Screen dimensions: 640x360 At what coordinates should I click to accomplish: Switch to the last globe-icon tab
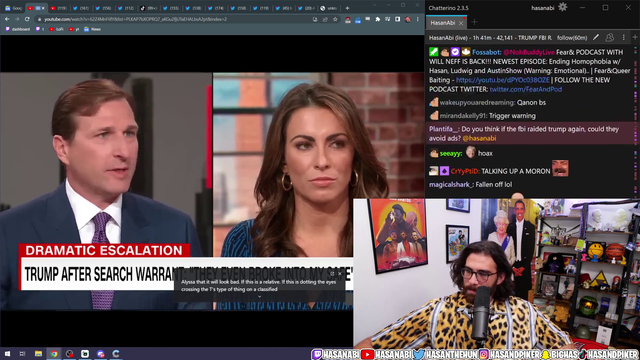pos(329,8)
